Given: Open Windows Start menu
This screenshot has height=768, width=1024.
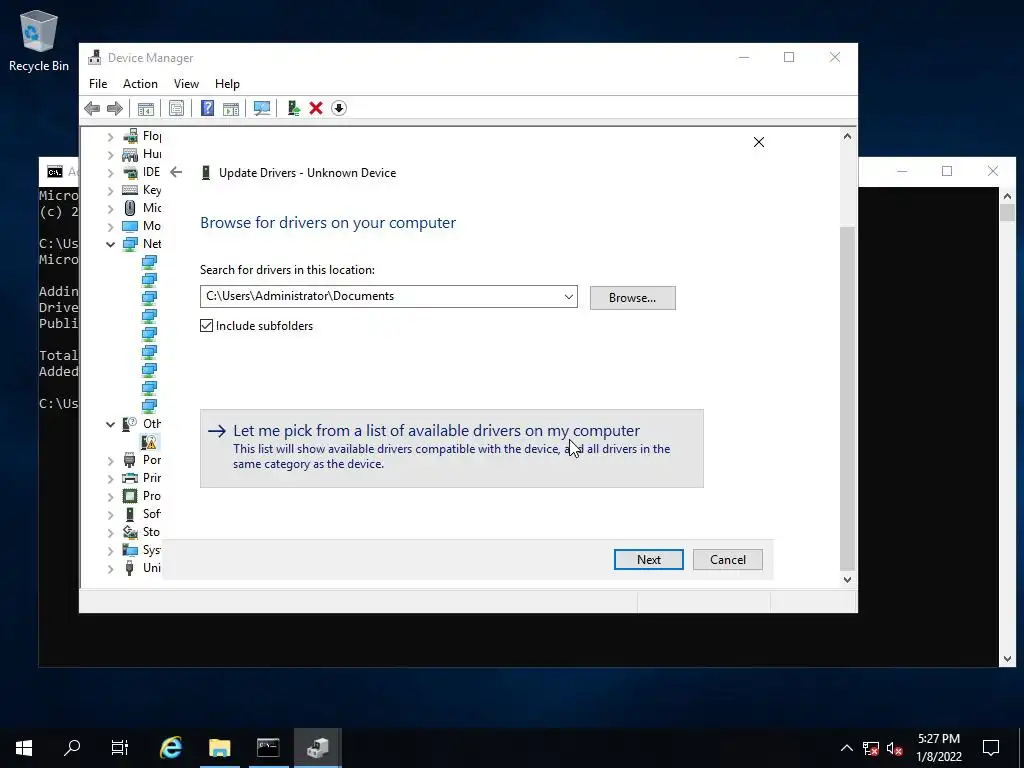Looking at the screenshot, I should point(24,748).
